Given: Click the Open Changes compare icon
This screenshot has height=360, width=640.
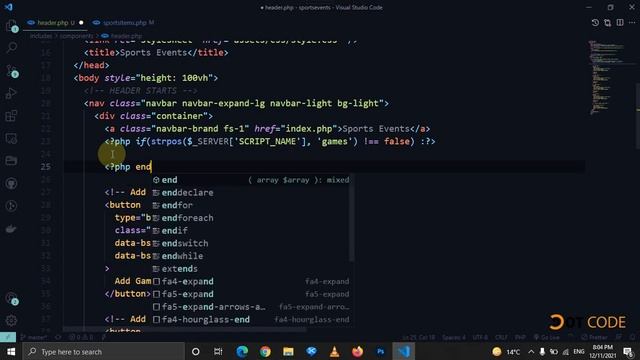Looking at the screenshot, I should [x=607, y=22].
